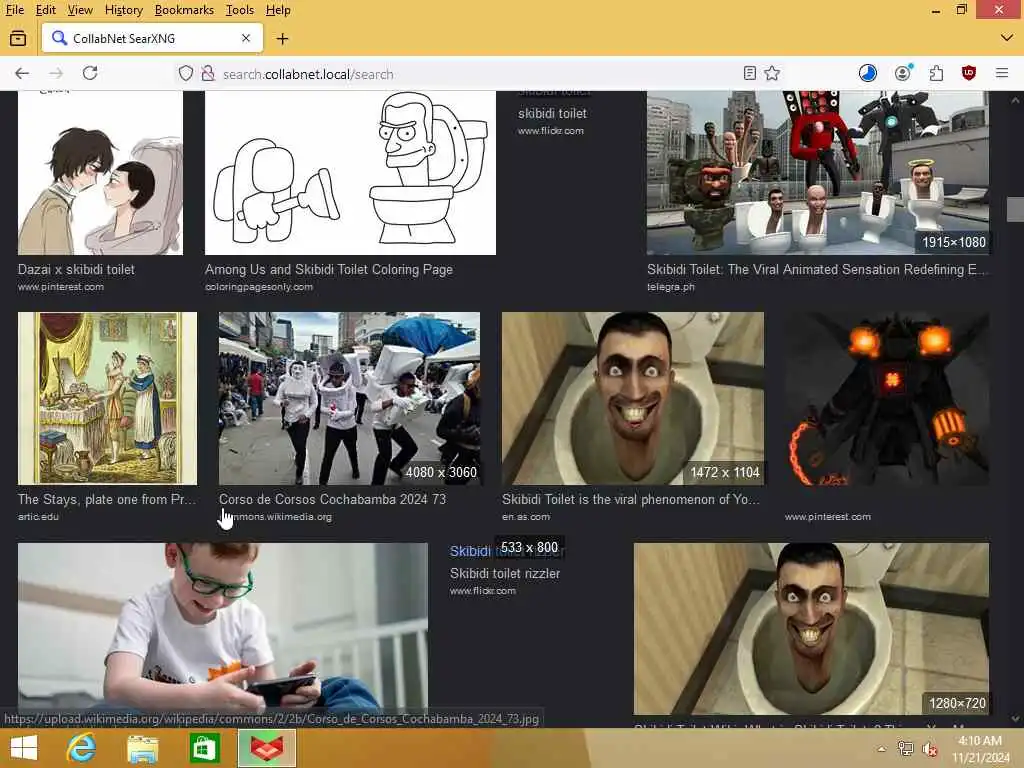Open Dazai x skibidi toilet thumbnail
This screenshot has width=1024, height=768.
[x=101, y=172]
